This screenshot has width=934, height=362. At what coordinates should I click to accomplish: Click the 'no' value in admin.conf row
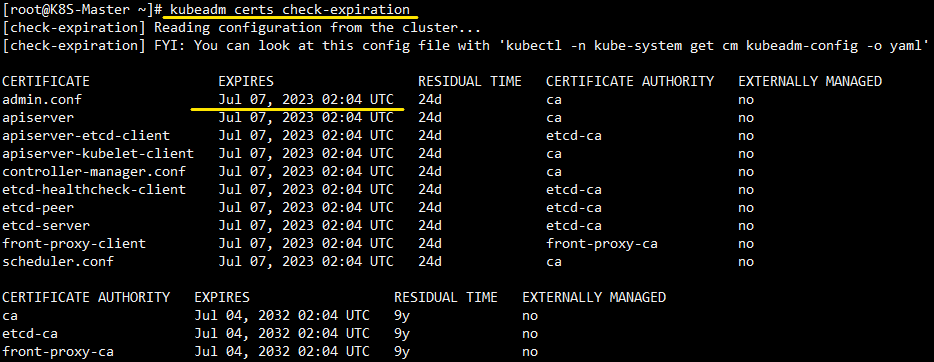(x=746, y=101)
